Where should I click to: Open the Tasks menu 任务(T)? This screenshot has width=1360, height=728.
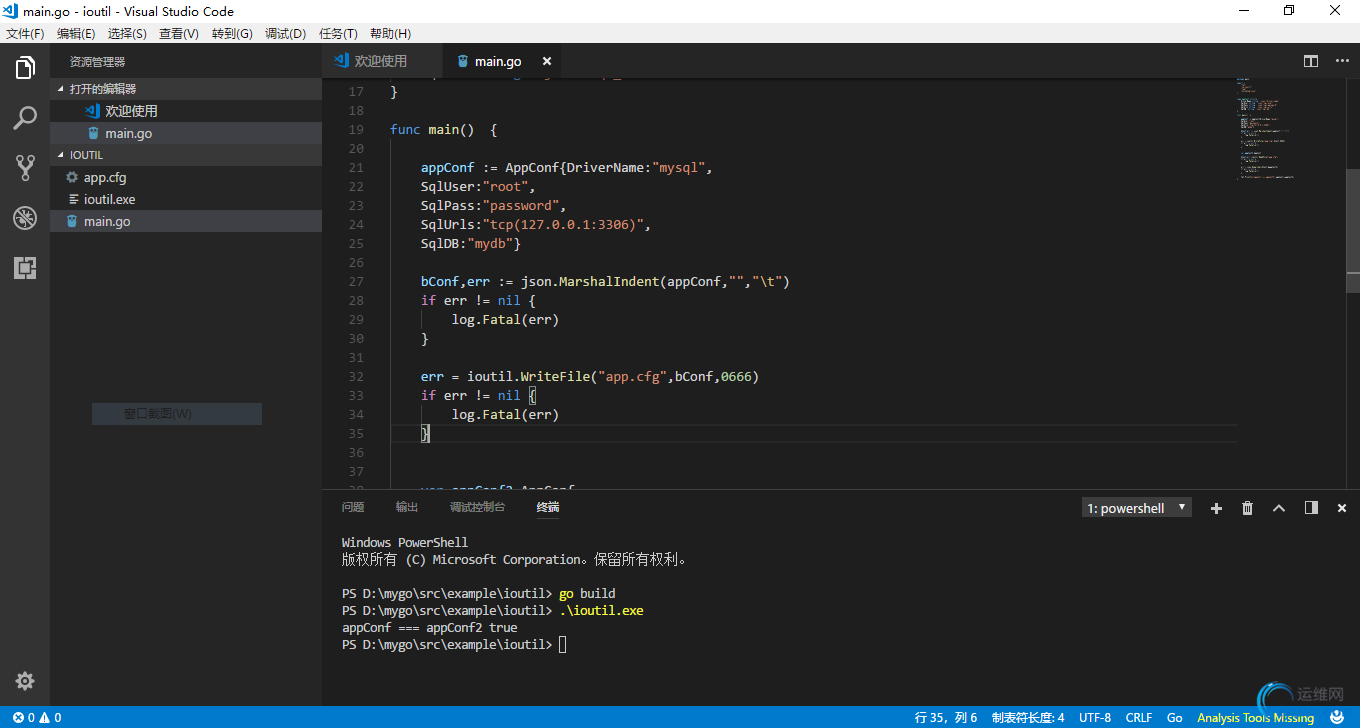338,33
